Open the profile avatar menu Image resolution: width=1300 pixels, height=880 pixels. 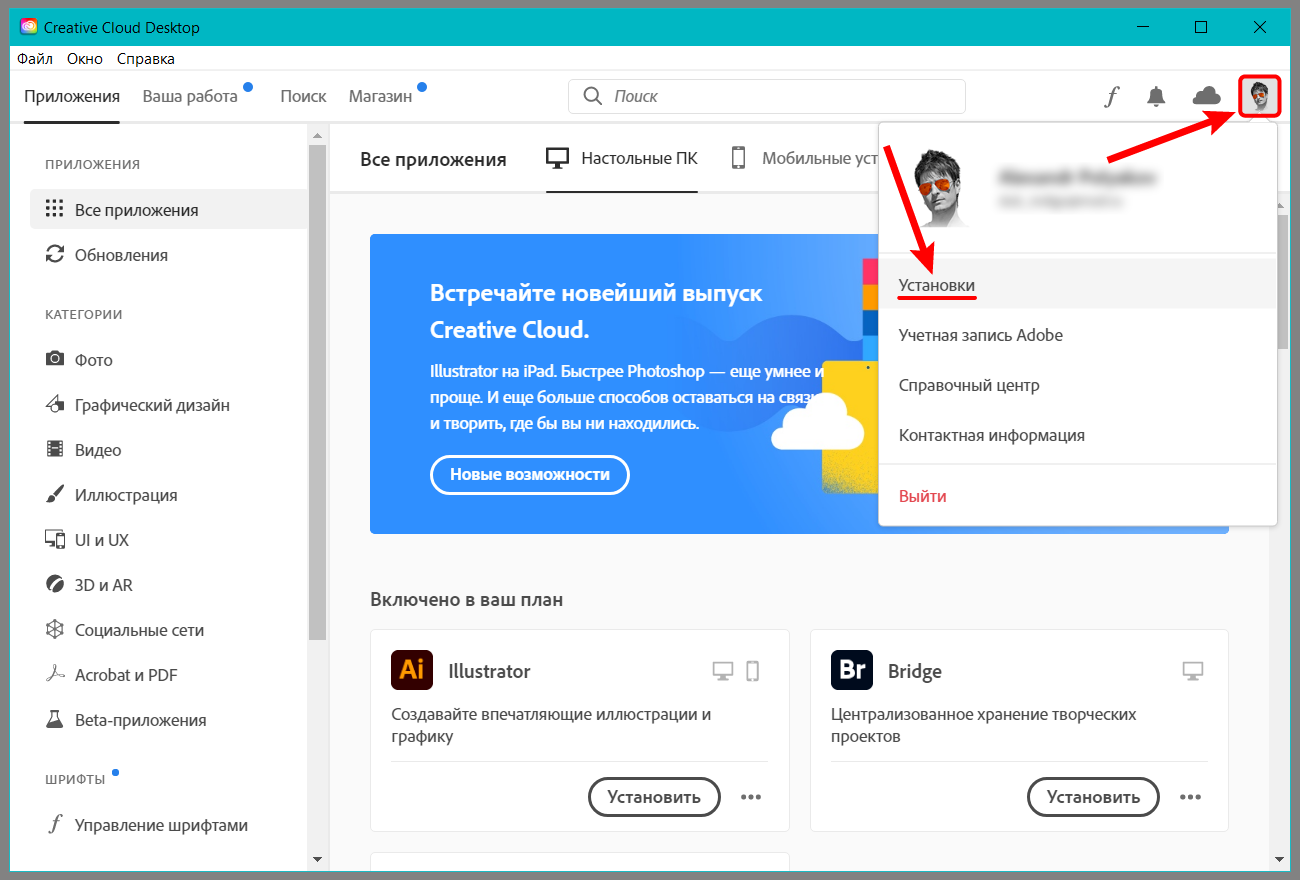(1259, 97)
